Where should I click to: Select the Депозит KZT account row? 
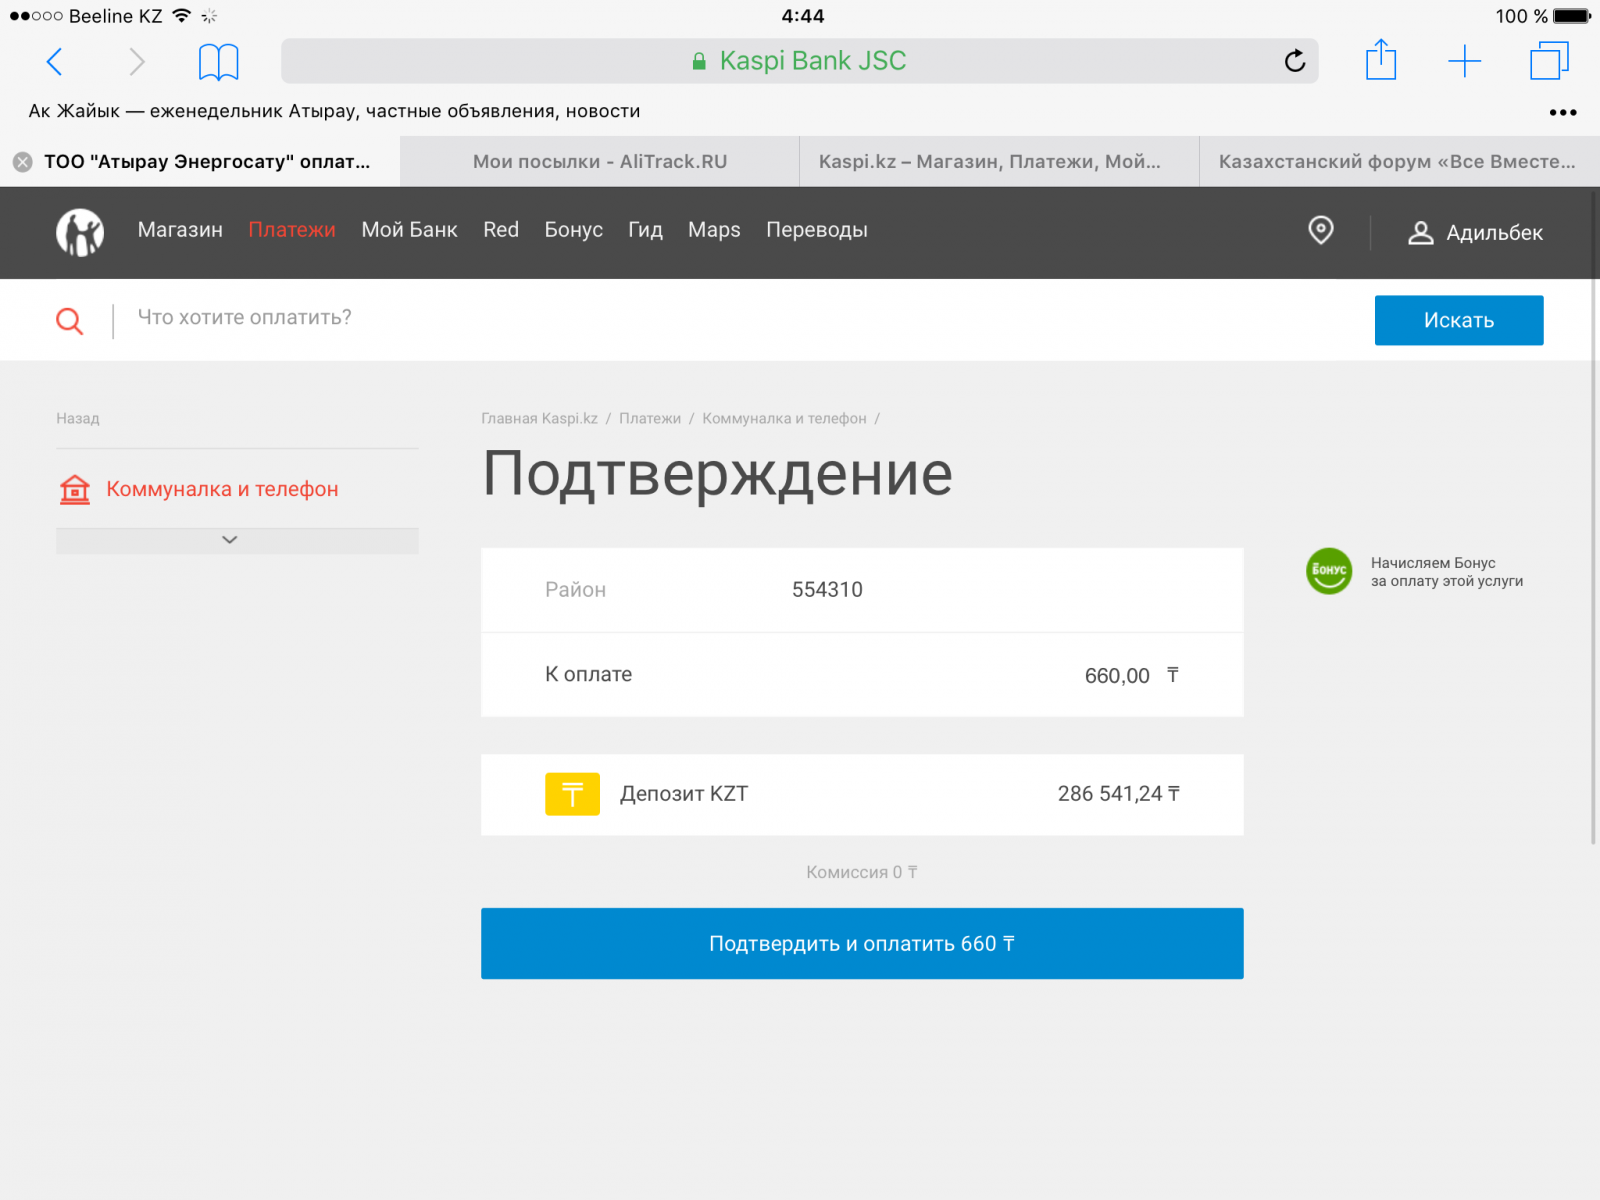[862, 795]
